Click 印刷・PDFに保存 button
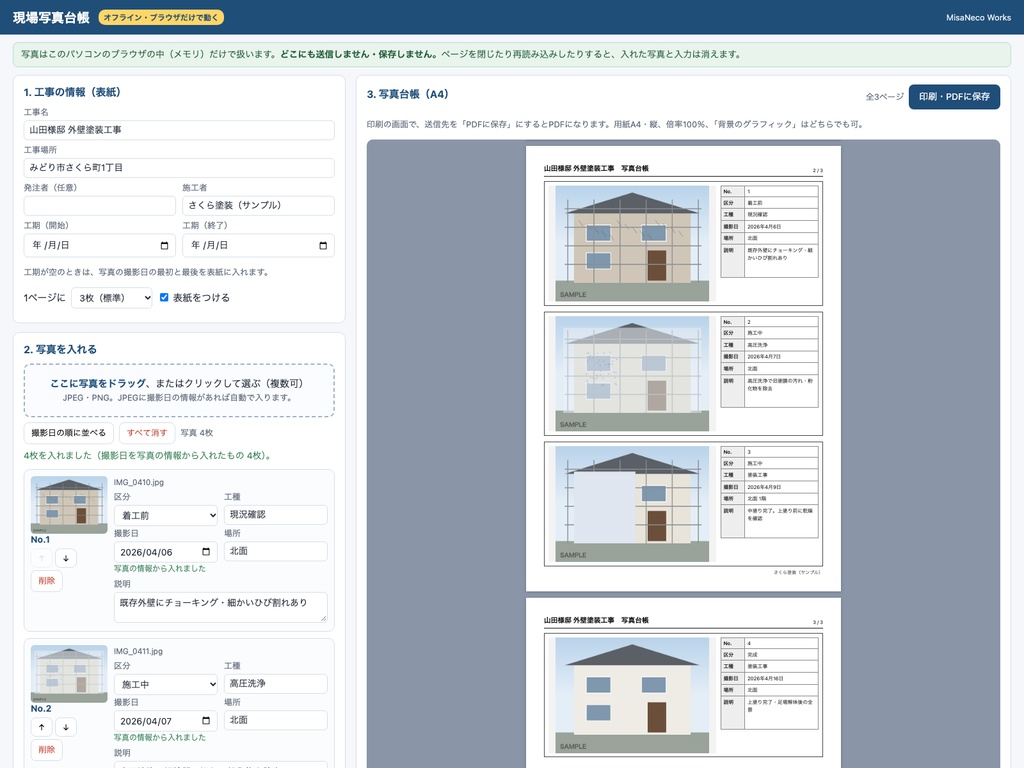The image size is (1024, 768). coord(954,97)
